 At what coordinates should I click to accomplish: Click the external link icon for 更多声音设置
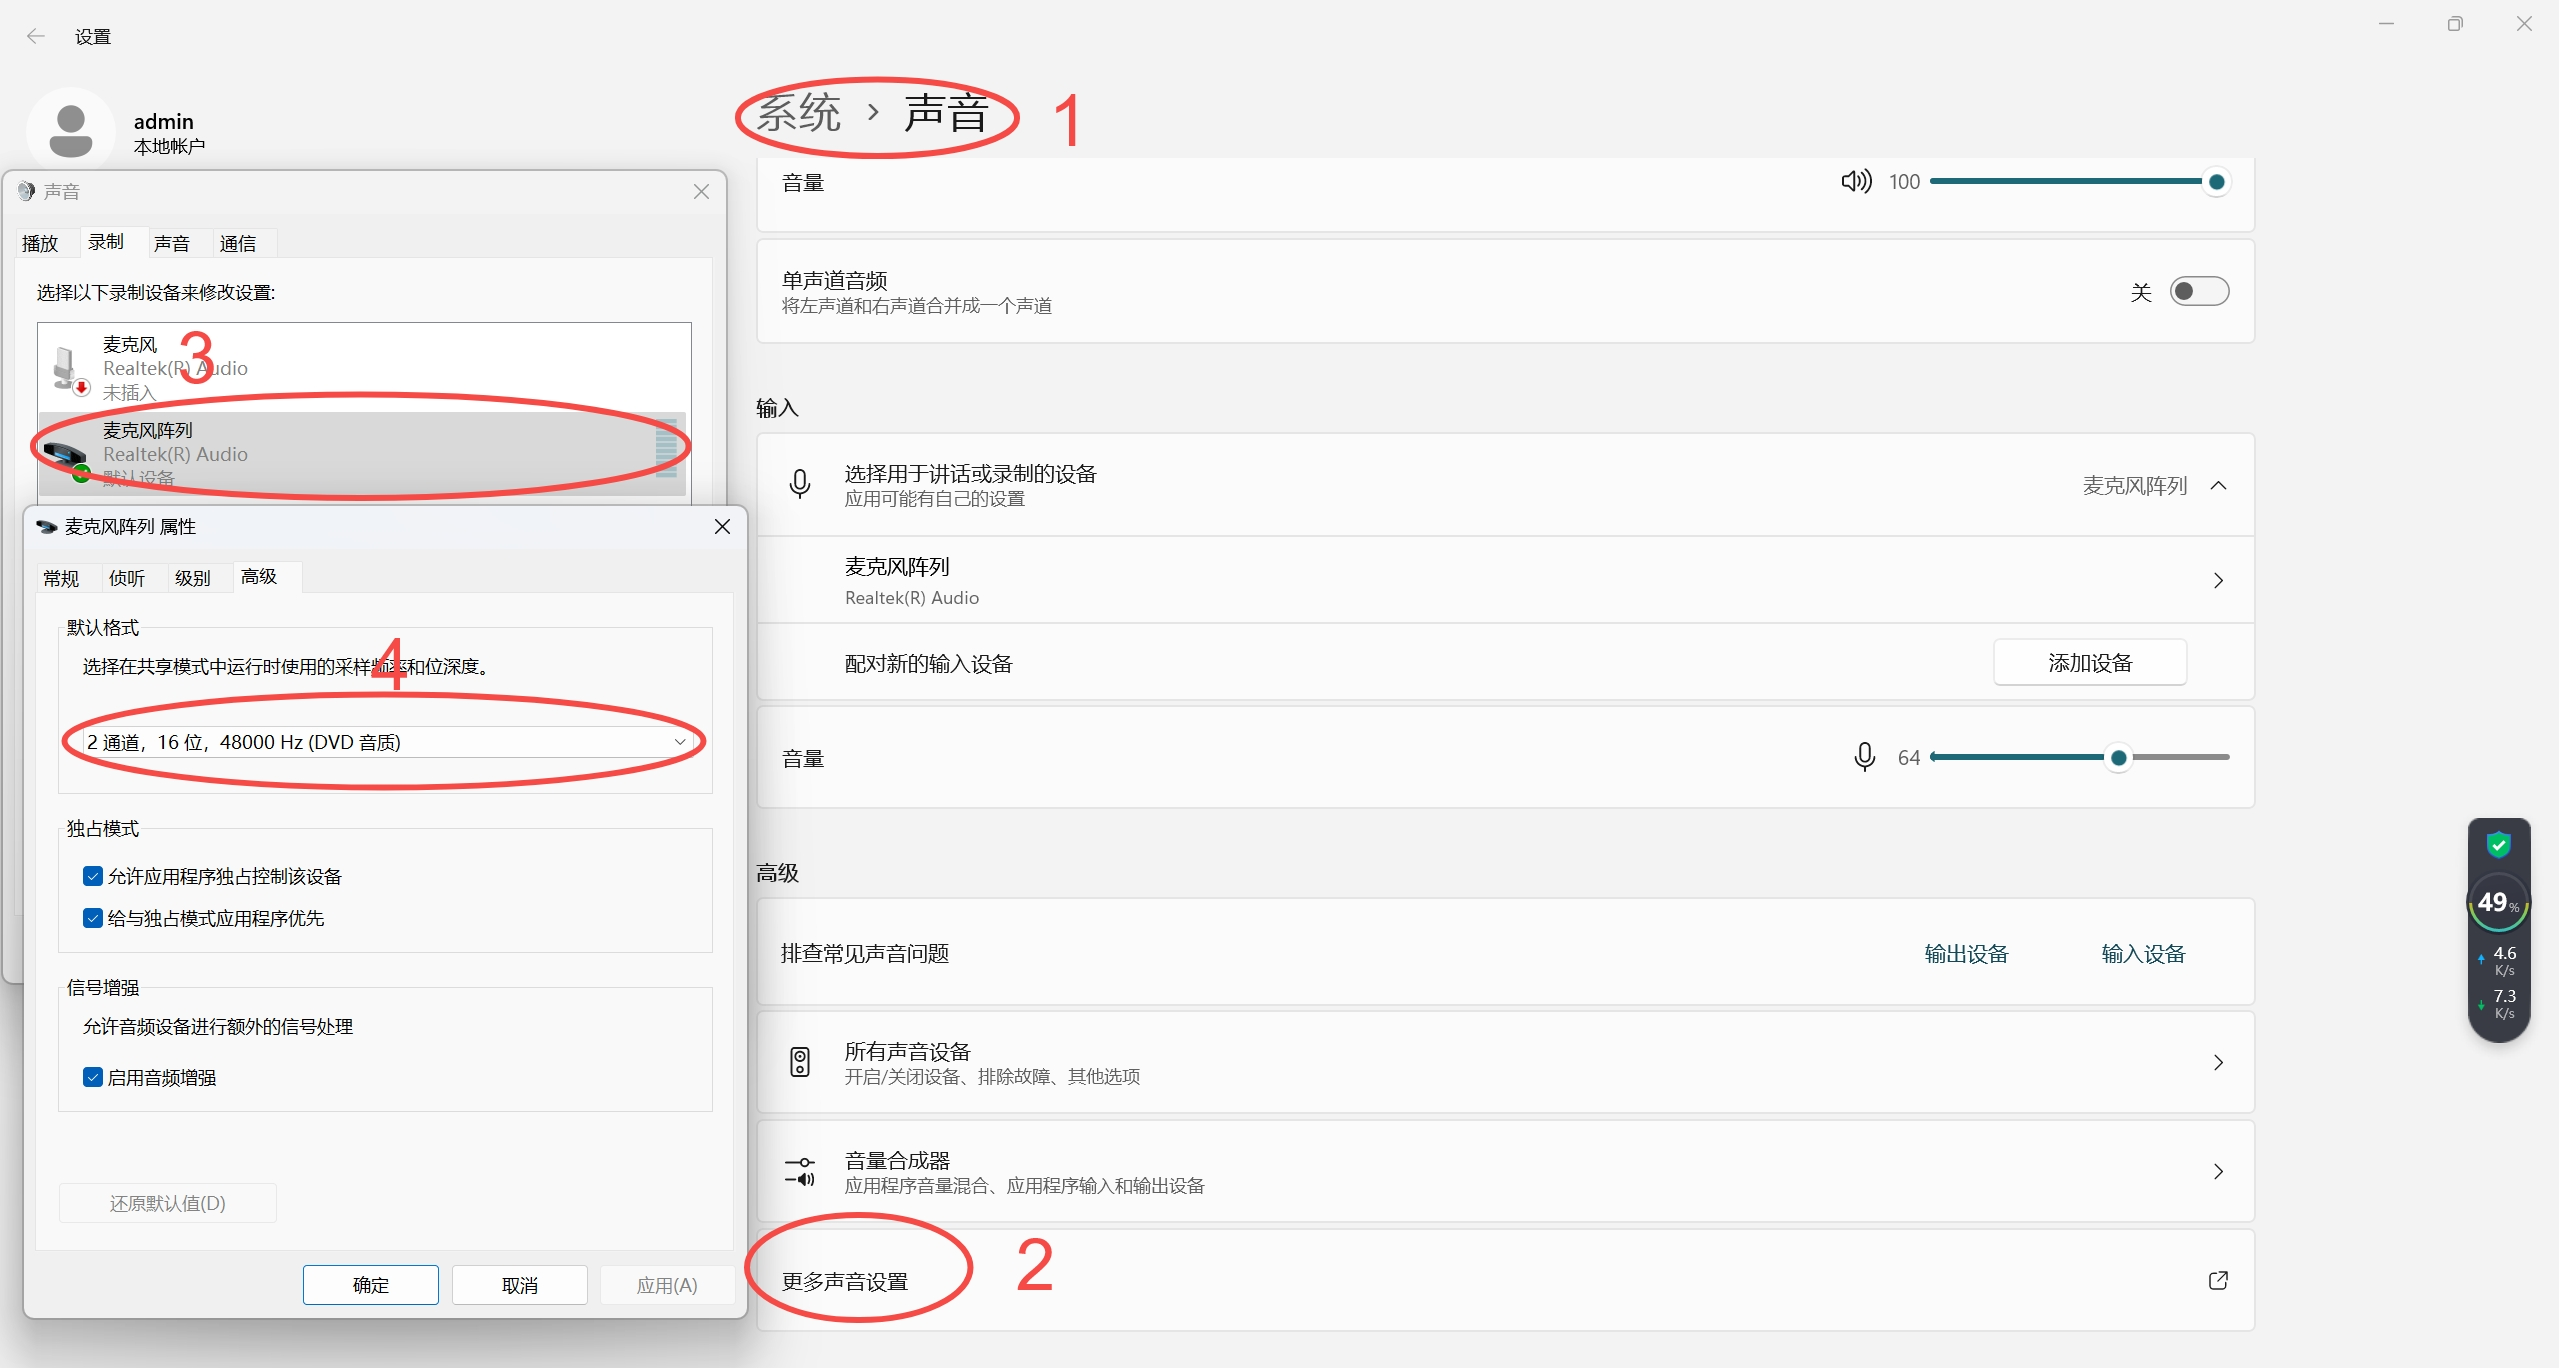pos(2217,1280)
